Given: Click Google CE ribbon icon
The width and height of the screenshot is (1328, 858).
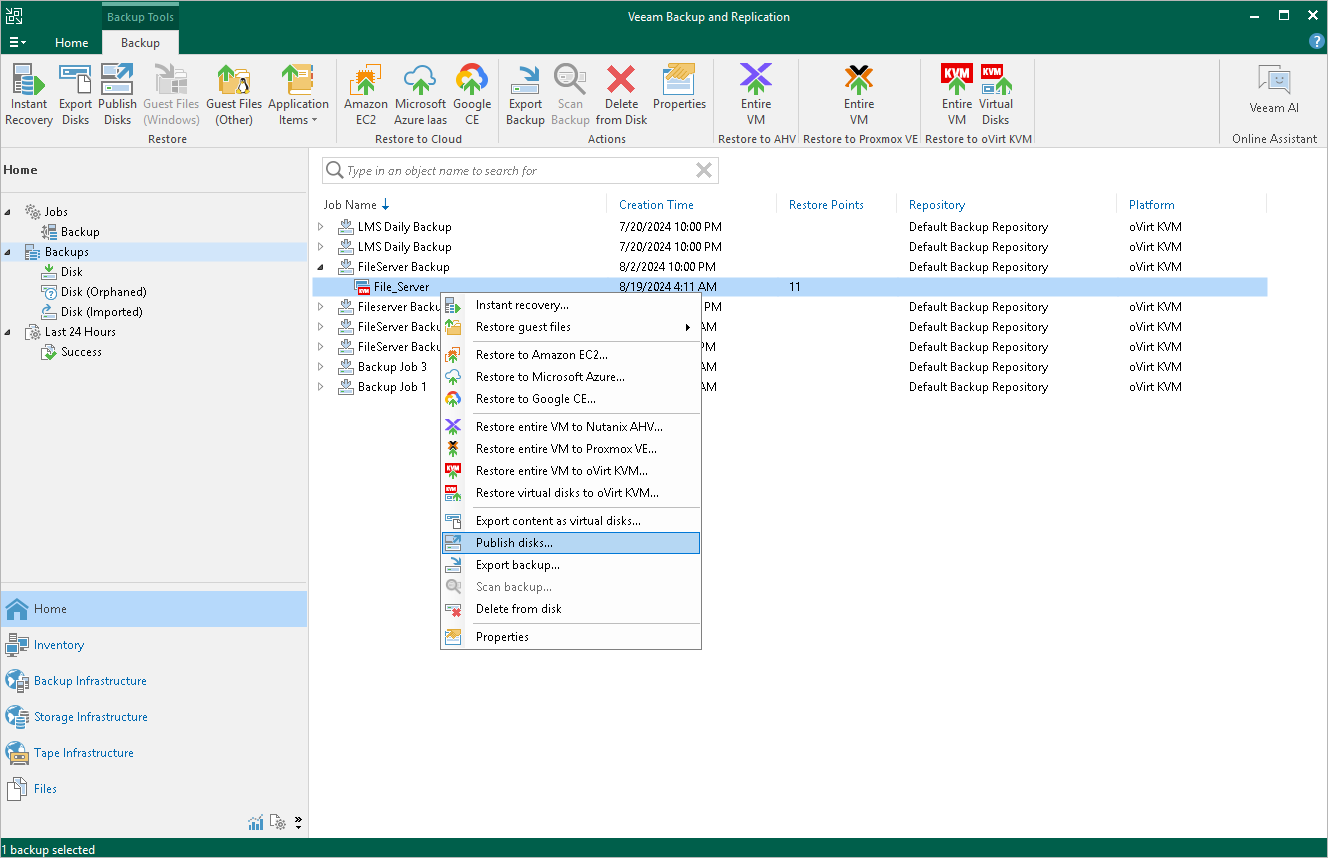Looking at the screenshot, I should pyautogui.click(x=472, y=95).
